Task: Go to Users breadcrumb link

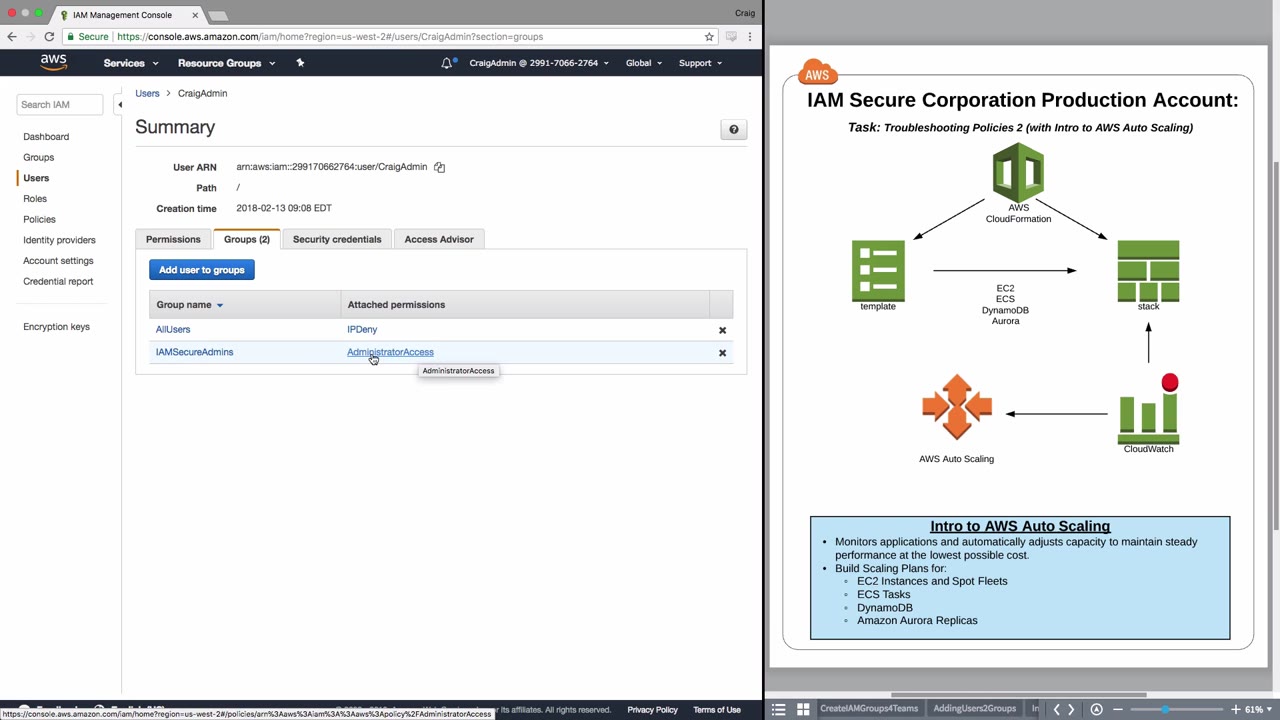Action: tap(147, 93)
